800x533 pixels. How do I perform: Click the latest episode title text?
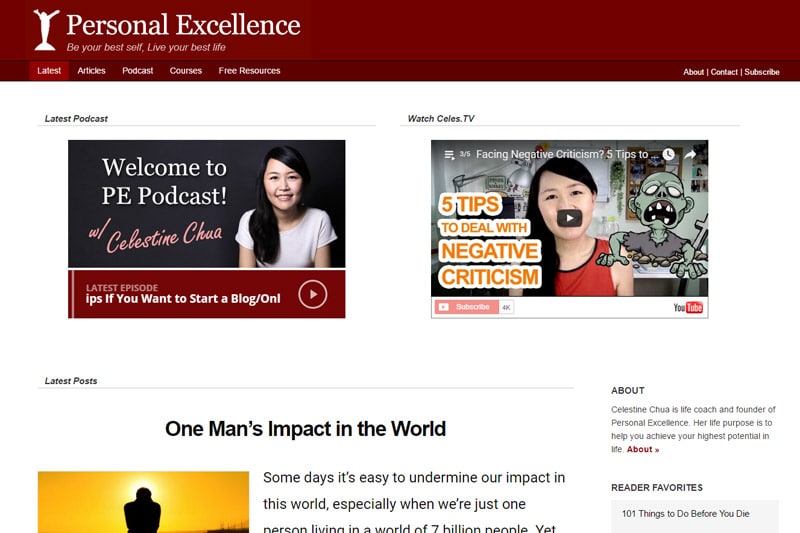[183, 299]
